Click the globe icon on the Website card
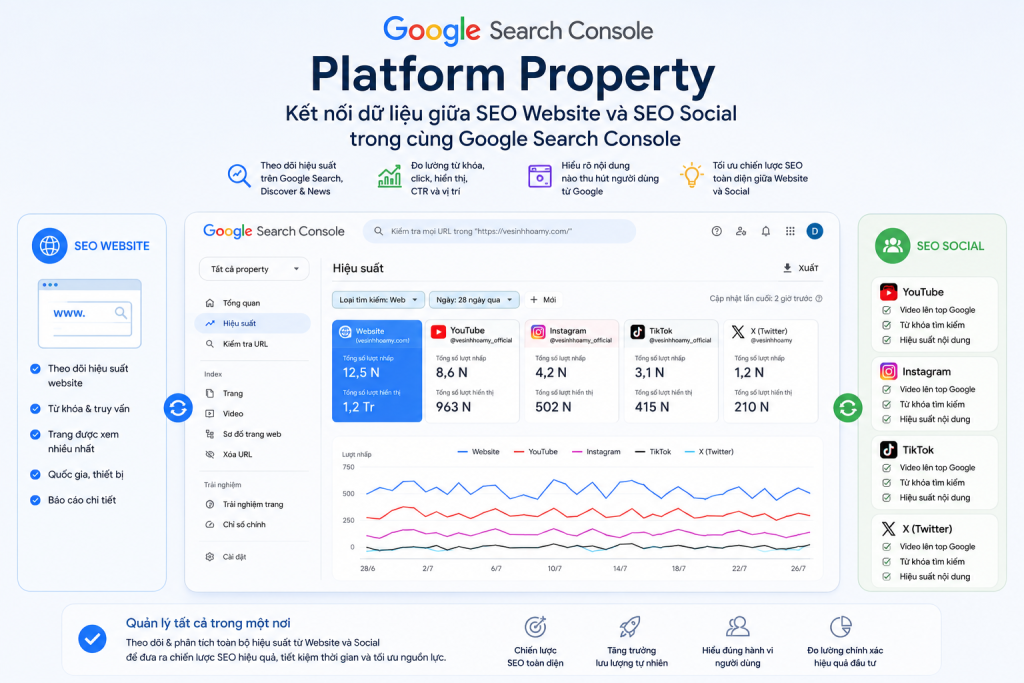This screenshot has width=1024, height=683. click(x=345, y=332)
